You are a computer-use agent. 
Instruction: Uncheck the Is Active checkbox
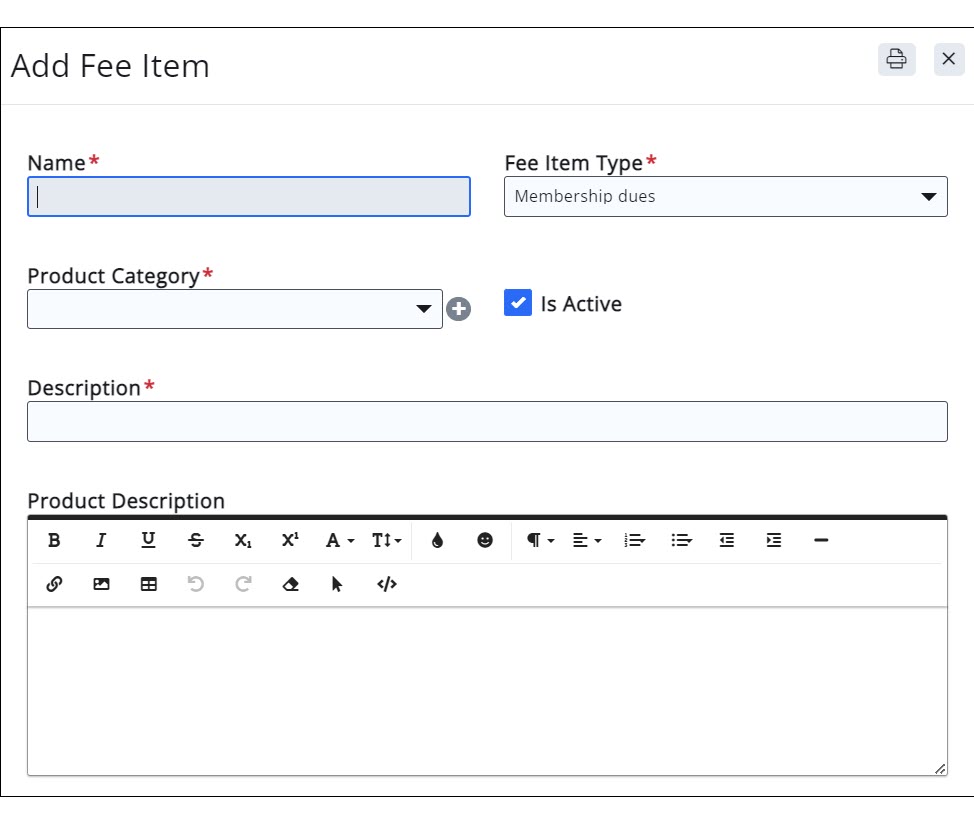[517, 303]
